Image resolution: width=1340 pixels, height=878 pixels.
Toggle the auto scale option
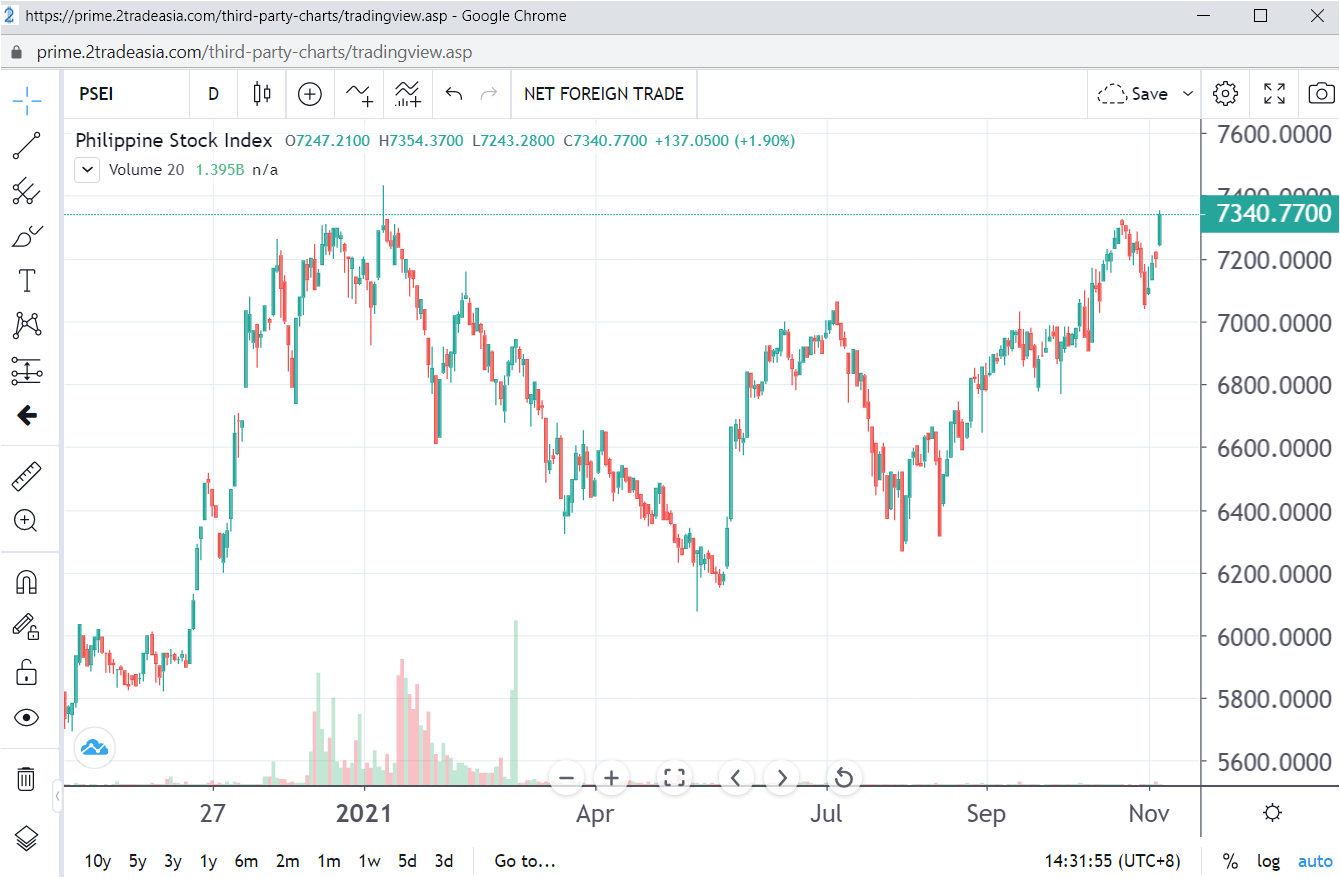pyautogui.click(x=1315, y=861)
